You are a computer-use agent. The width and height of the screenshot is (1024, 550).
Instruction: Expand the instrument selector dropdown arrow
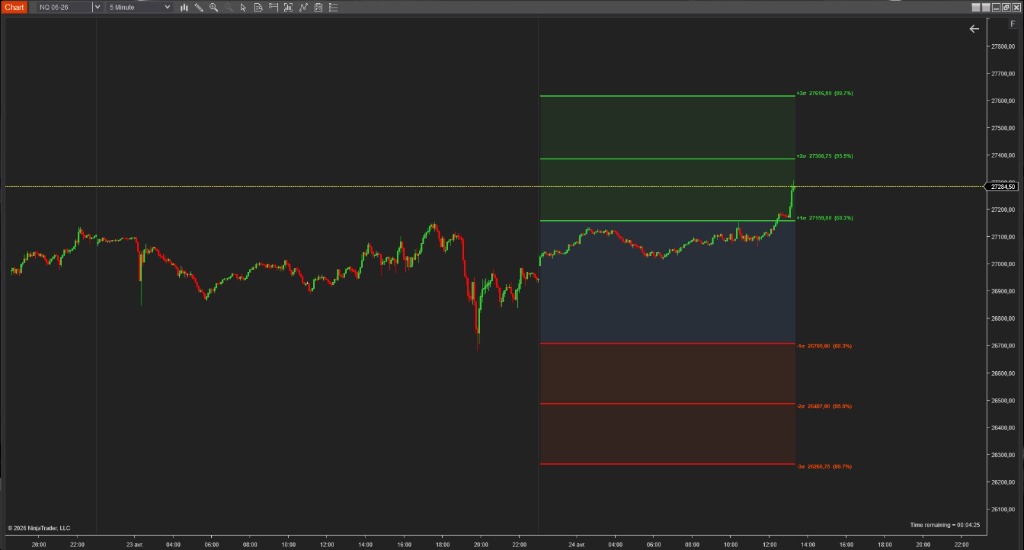(x=96, y=7)
